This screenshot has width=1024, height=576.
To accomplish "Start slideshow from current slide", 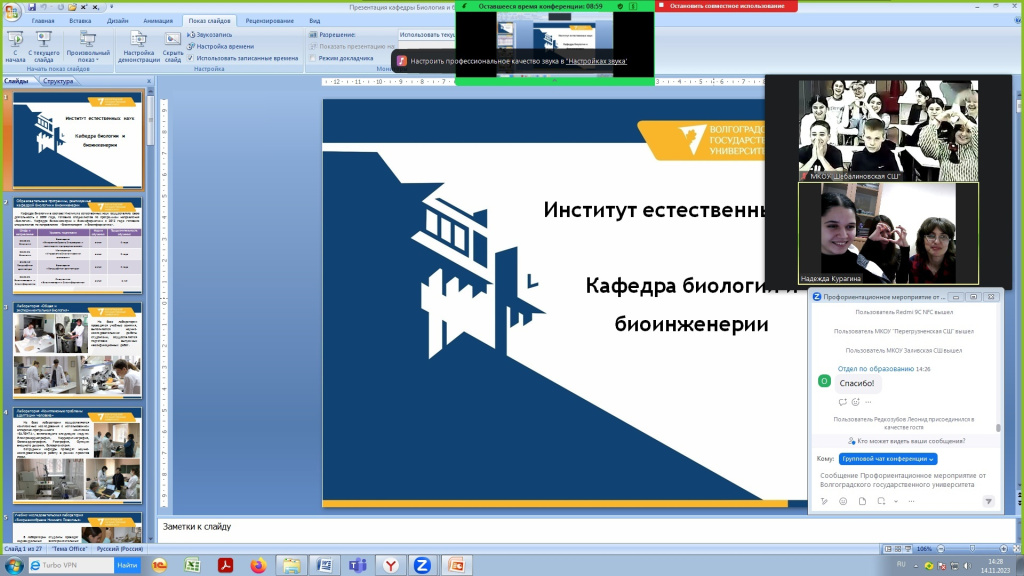I will (x=44, y=46).
